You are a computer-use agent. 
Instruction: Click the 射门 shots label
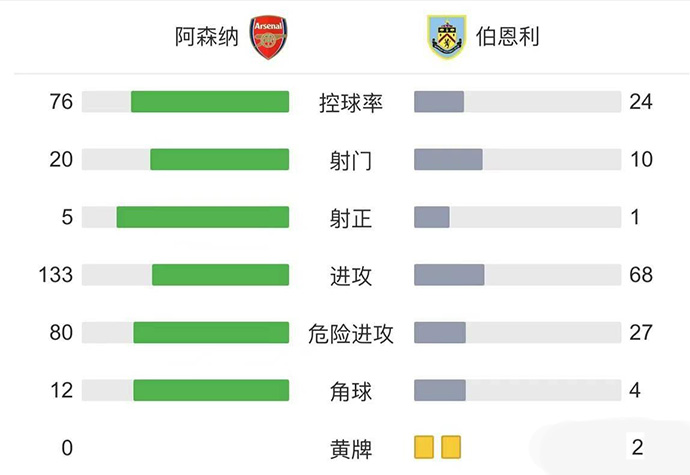coord(351,160)
